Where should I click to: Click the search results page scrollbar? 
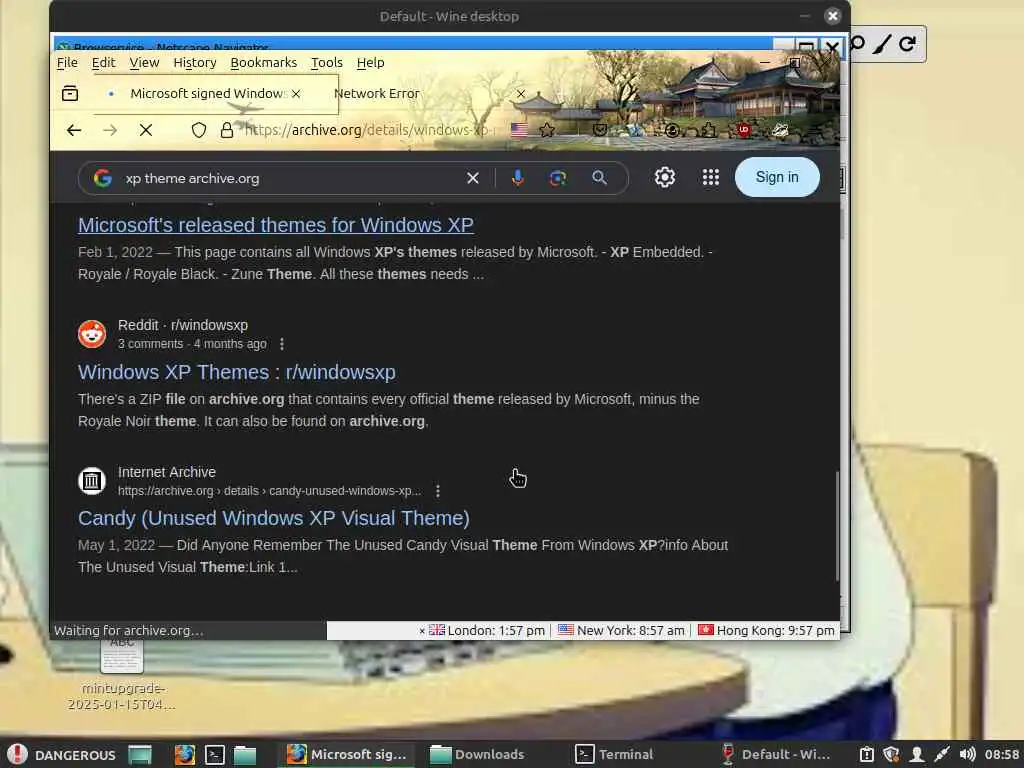point(837,526)
